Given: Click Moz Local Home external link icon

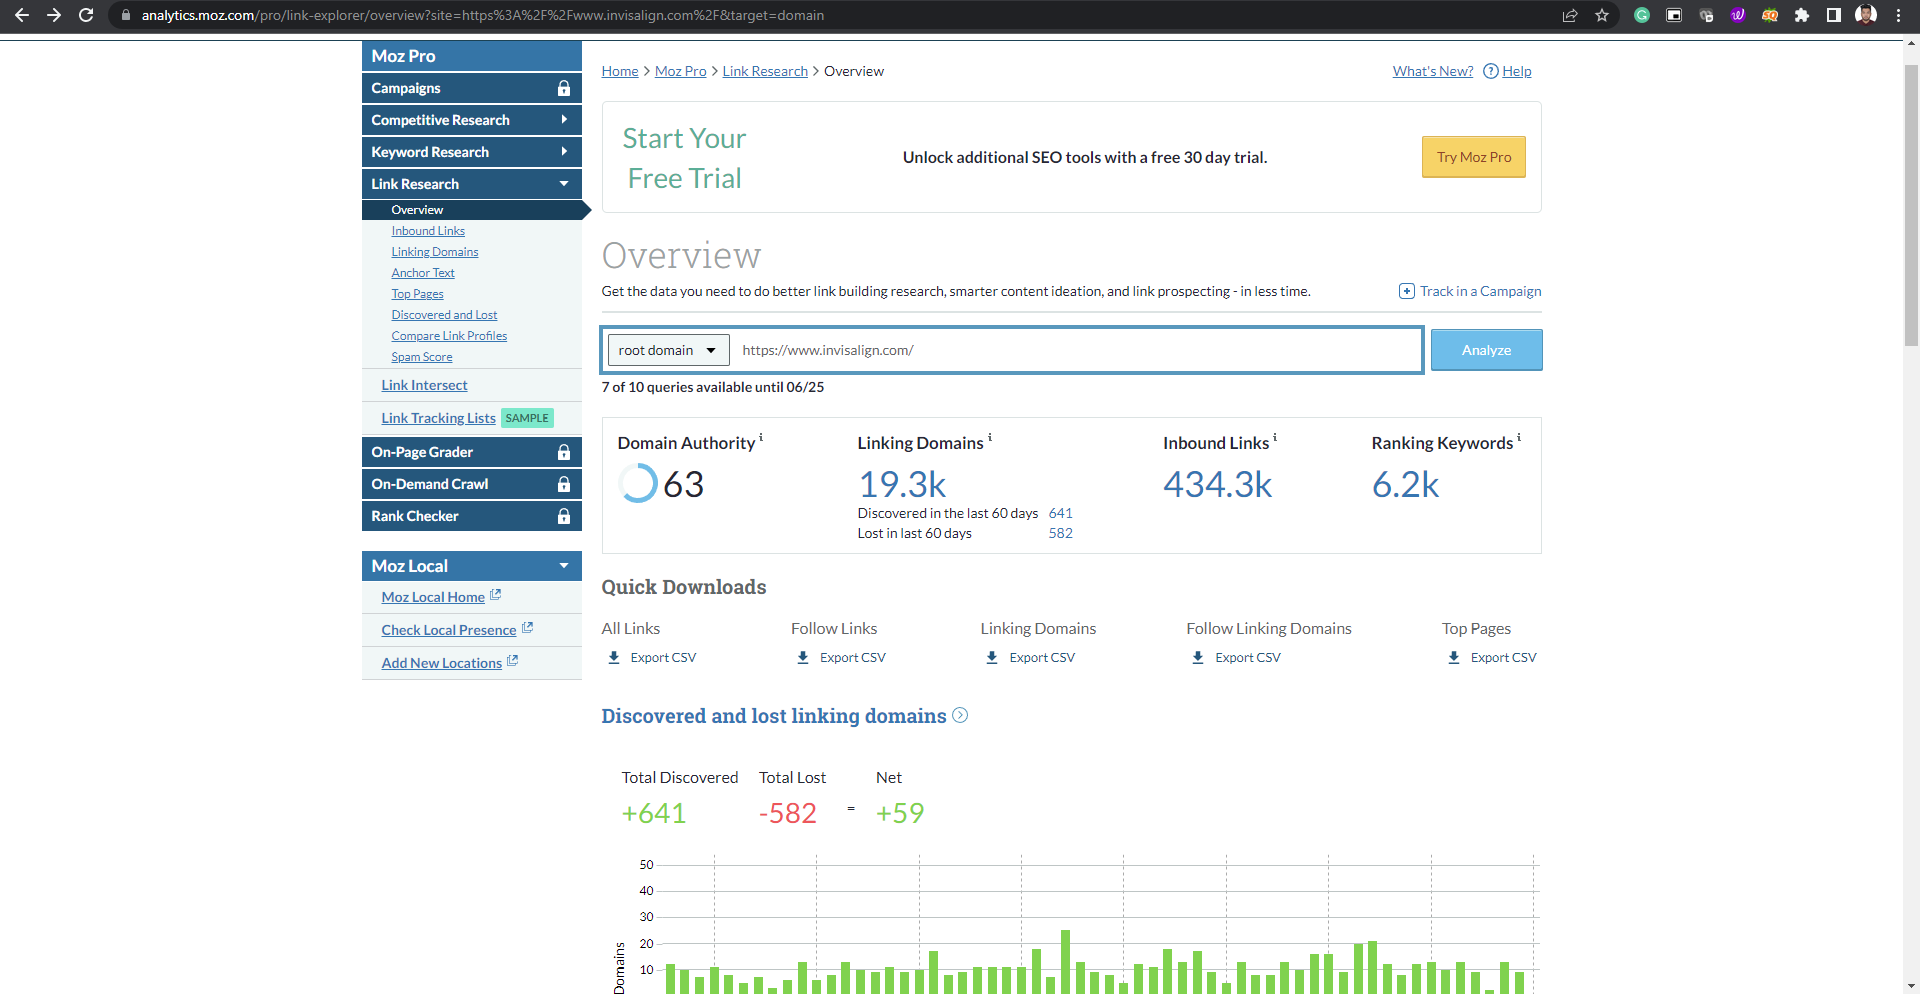Looking at the screenshot, I should [x=495, y=595].
